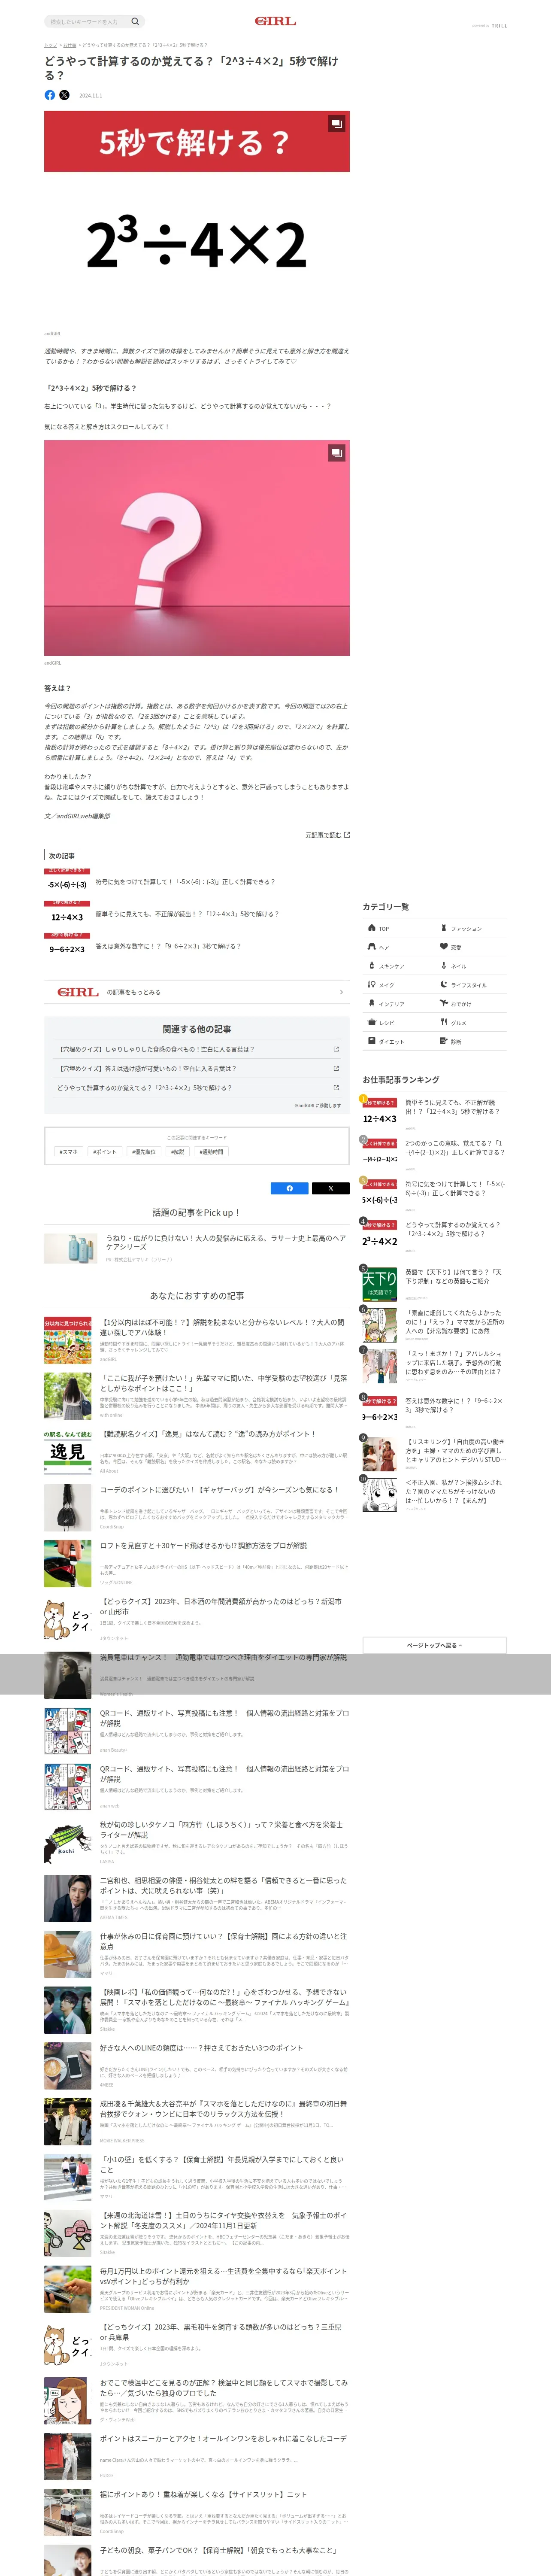551x2576 pixels.
Task: Click the search magnifier icon in header
Action: [135, 21]
